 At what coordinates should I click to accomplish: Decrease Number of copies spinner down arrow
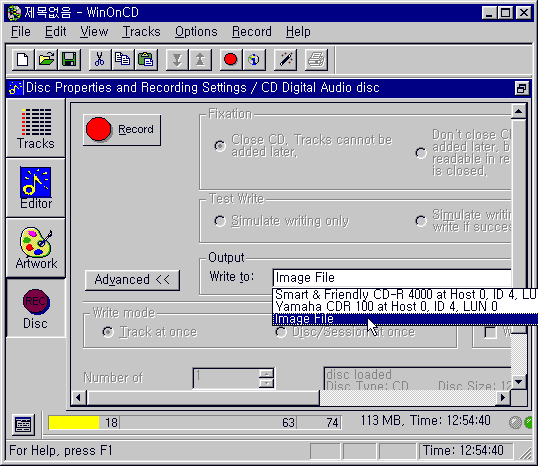point(267,383)
